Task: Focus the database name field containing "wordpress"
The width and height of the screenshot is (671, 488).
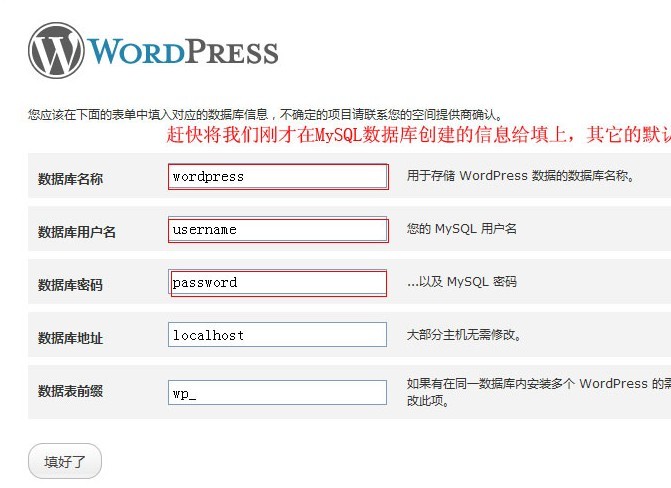Action: [x=278, y=176]
